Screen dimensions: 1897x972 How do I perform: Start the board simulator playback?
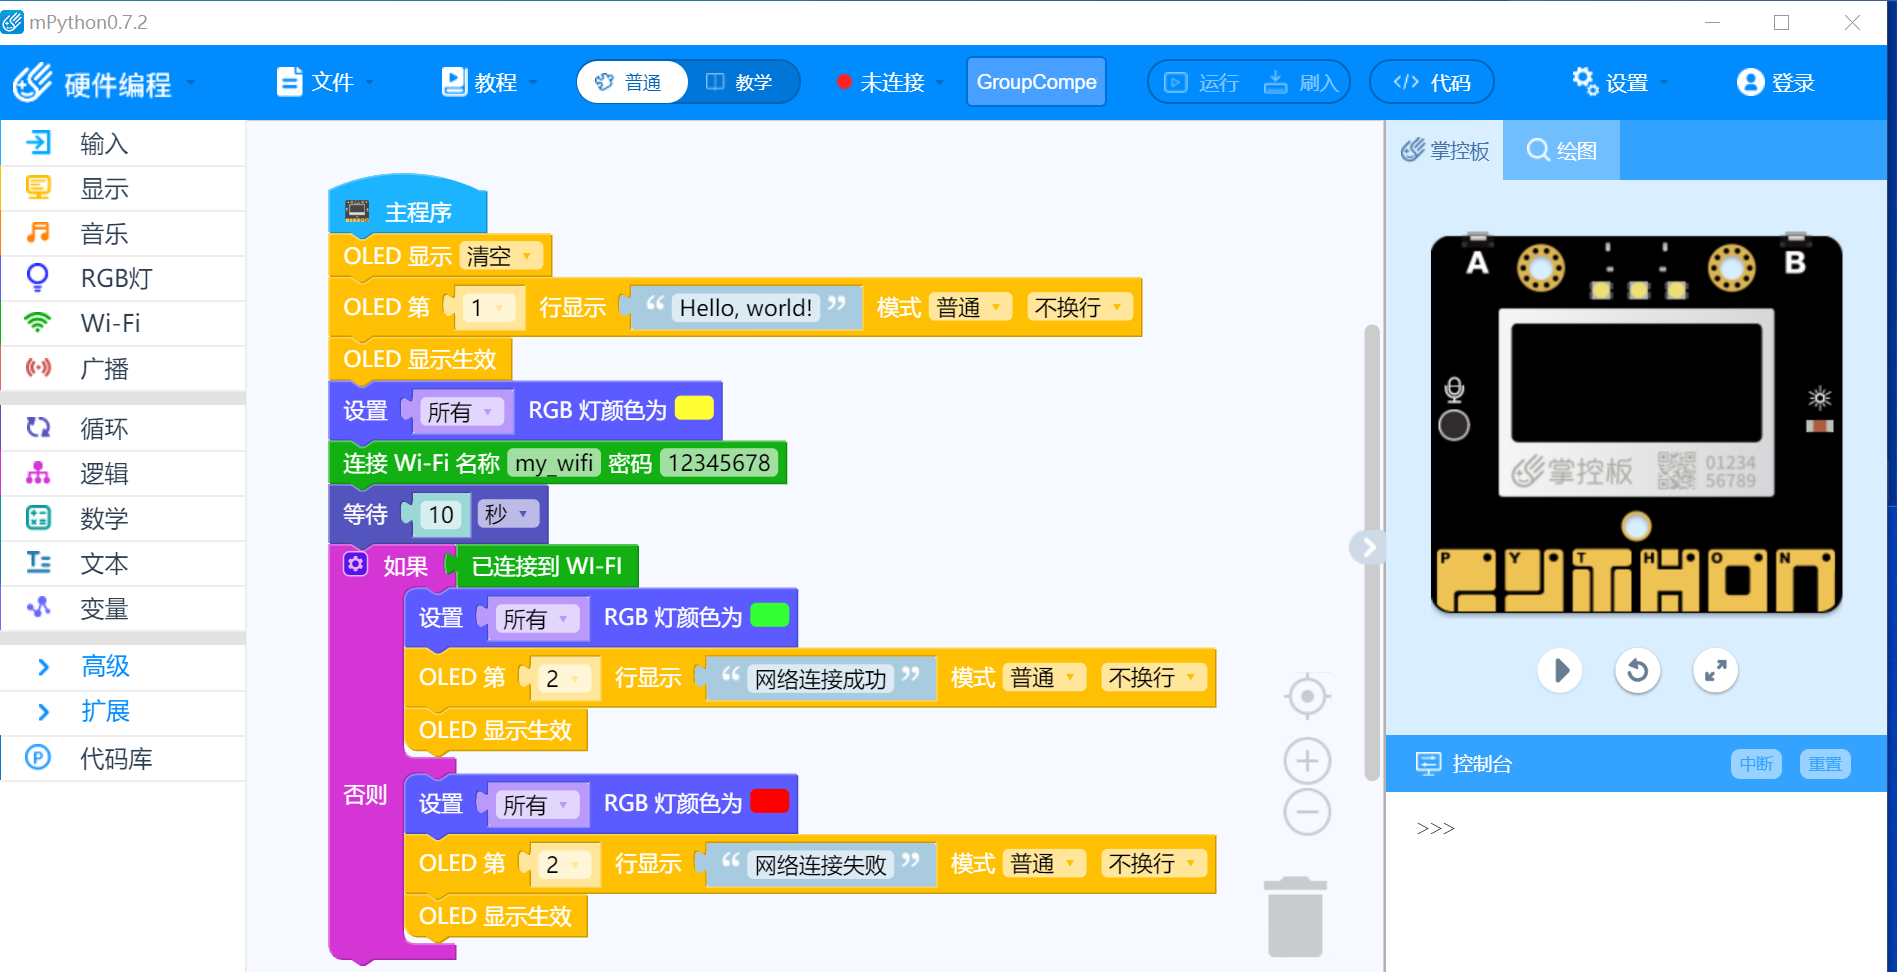pyautogui.click(x=1560, y=670)
